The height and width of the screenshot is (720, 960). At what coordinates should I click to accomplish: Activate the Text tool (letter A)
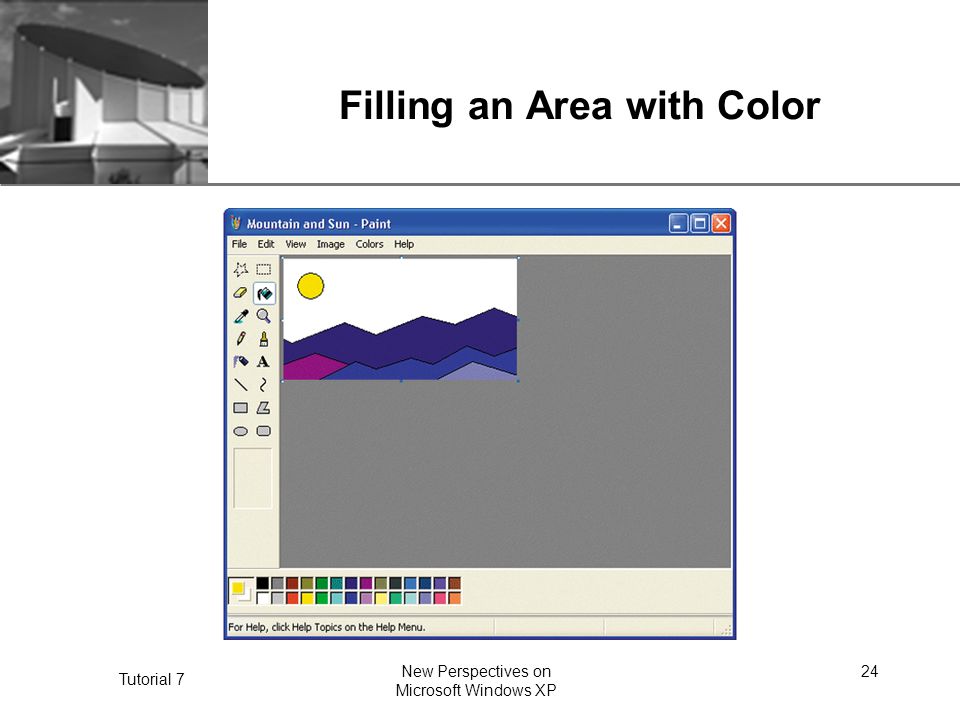point(263,361)
